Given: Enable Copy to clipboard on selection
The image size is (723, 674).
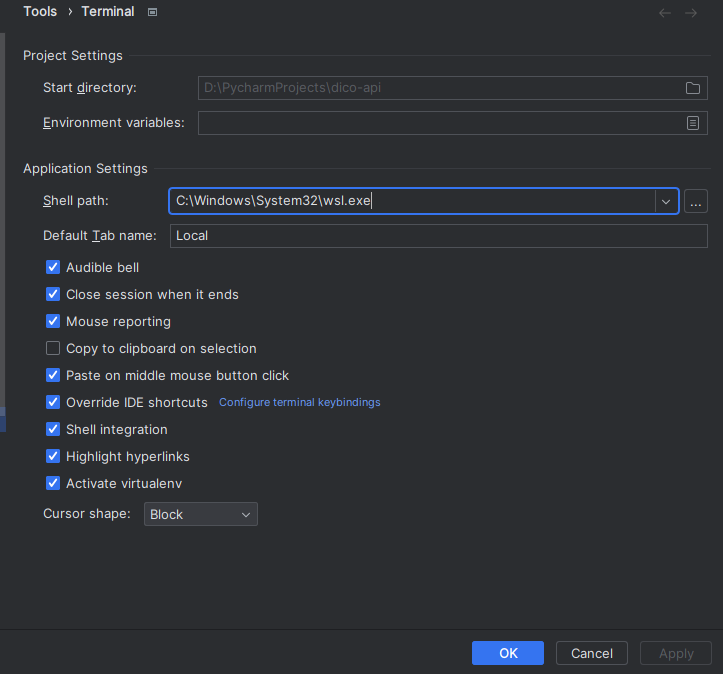Looking at the screenshot, I should pyautogui.click(x=53, y=349).
